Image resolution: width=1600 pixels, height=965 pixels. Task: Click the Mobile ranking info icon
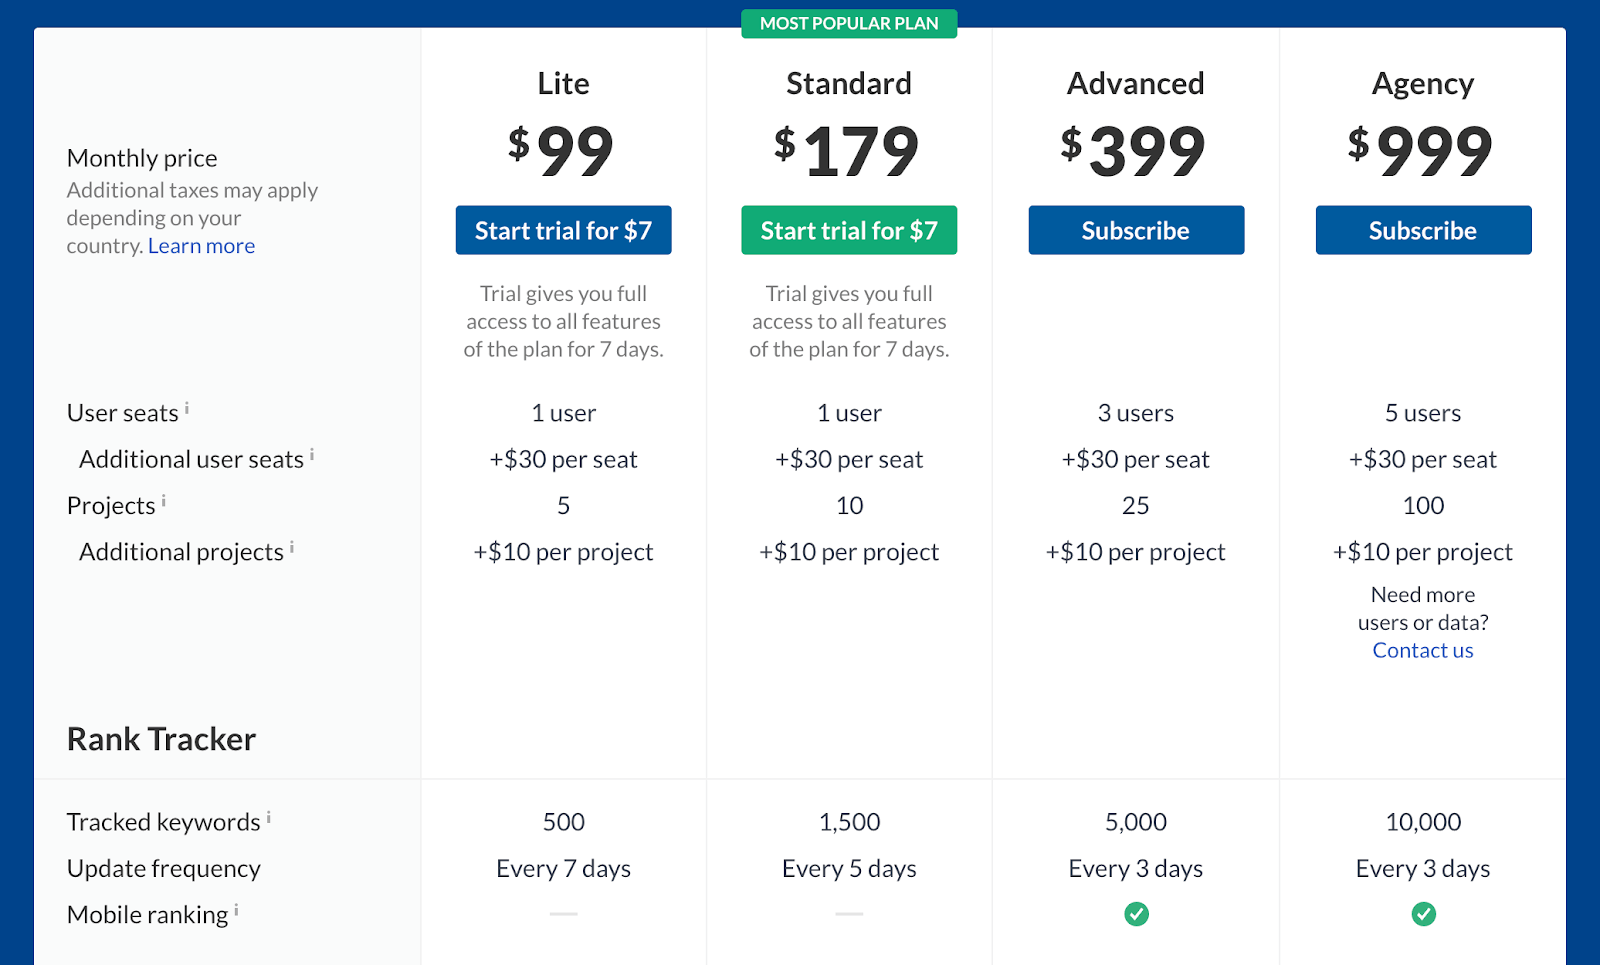(x=237, y=910)
